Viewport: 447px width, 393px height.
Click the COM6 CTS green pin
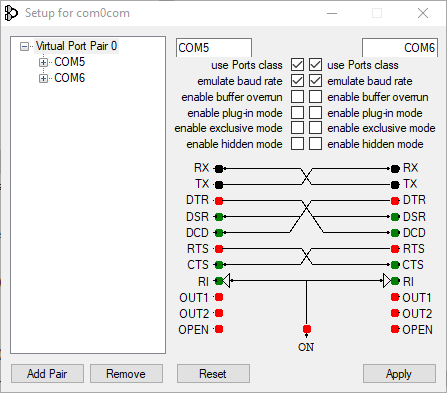[395, 265]
